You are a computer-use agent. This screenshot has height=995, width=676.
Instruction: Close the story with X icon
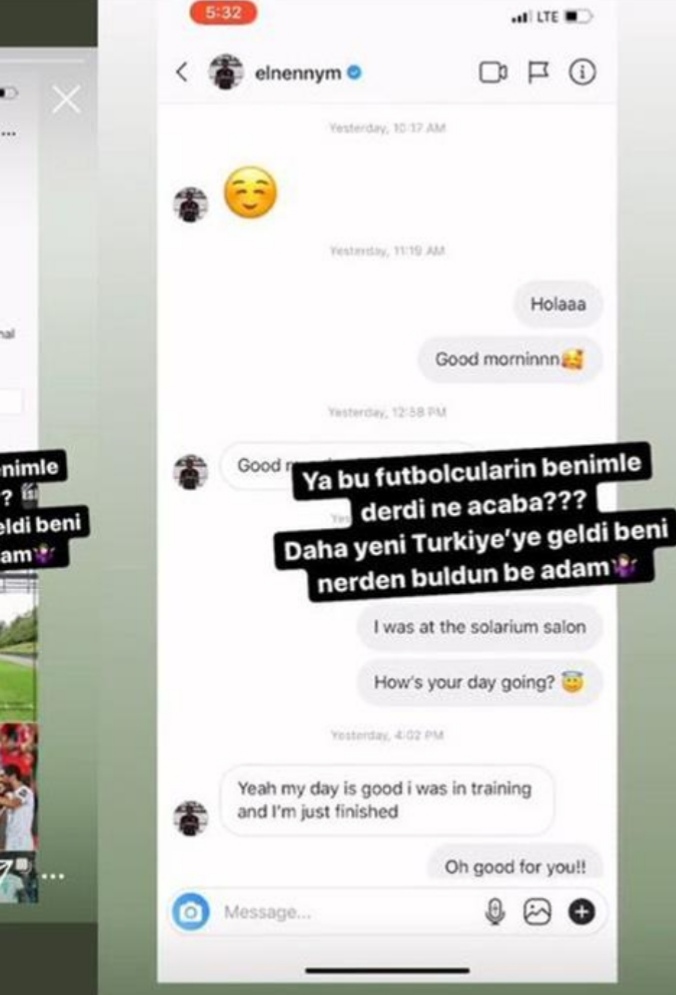(67, 100)
